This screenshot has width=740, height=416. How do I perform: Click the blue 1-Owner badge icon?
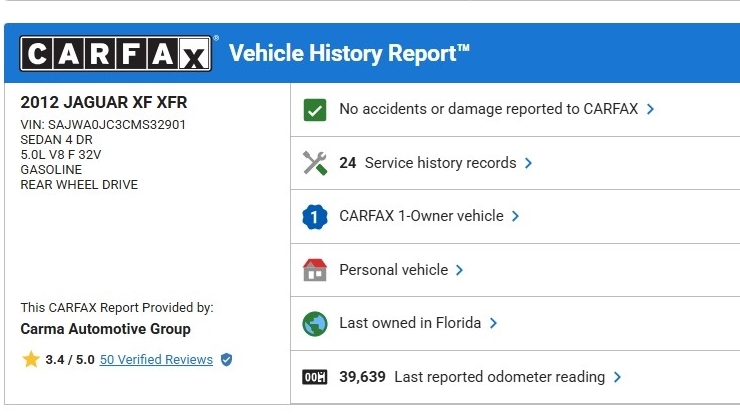coord(315,216)
